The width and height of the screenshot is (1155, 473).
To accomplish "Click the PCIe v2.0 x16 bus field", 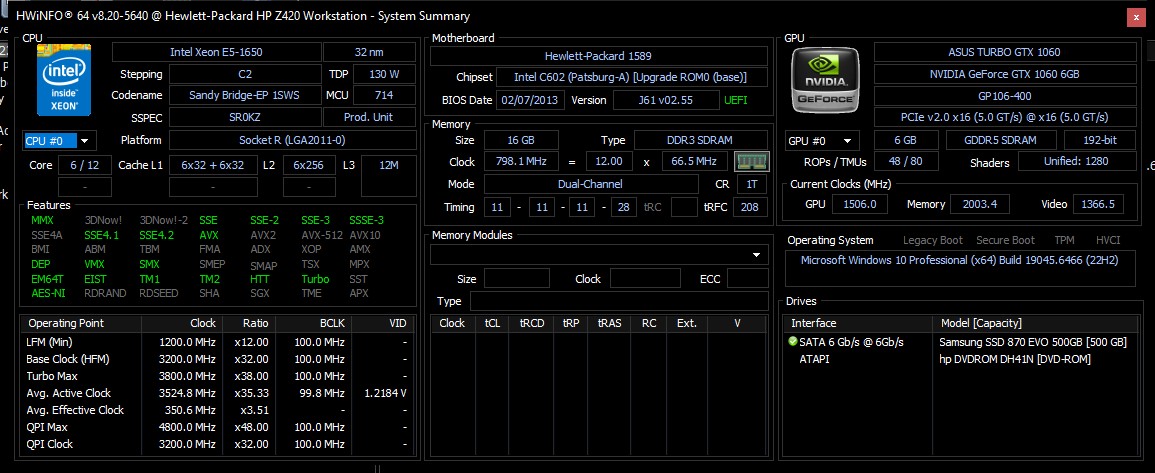I will click(1005, 117).
